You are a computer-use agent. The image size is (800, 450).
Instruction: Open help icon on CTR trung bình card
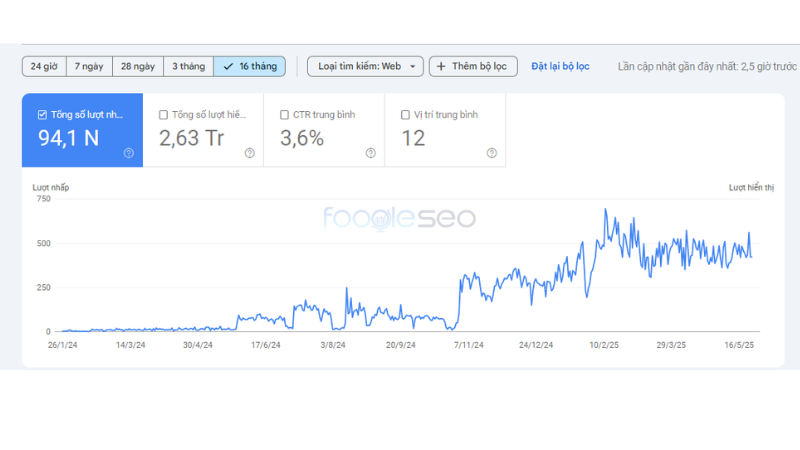click(370, 153)
